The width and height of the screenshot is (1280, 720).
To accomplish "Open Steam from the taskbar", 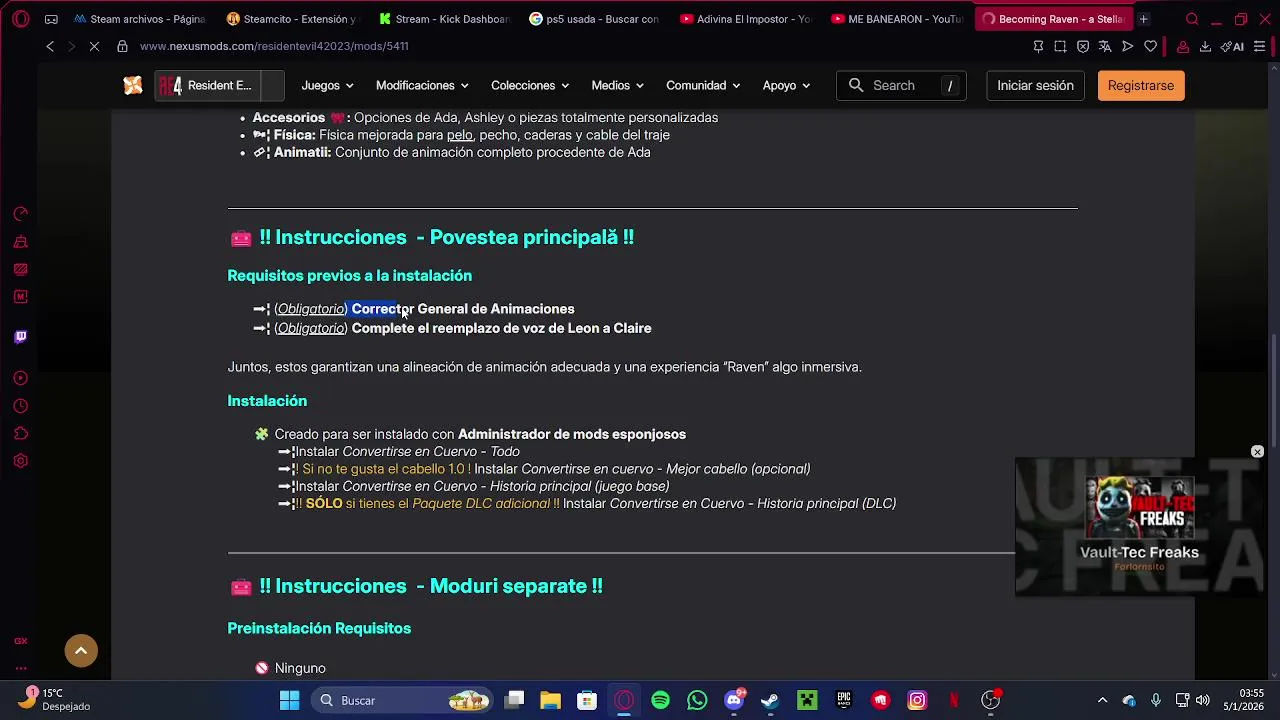I will coord(770,700).
